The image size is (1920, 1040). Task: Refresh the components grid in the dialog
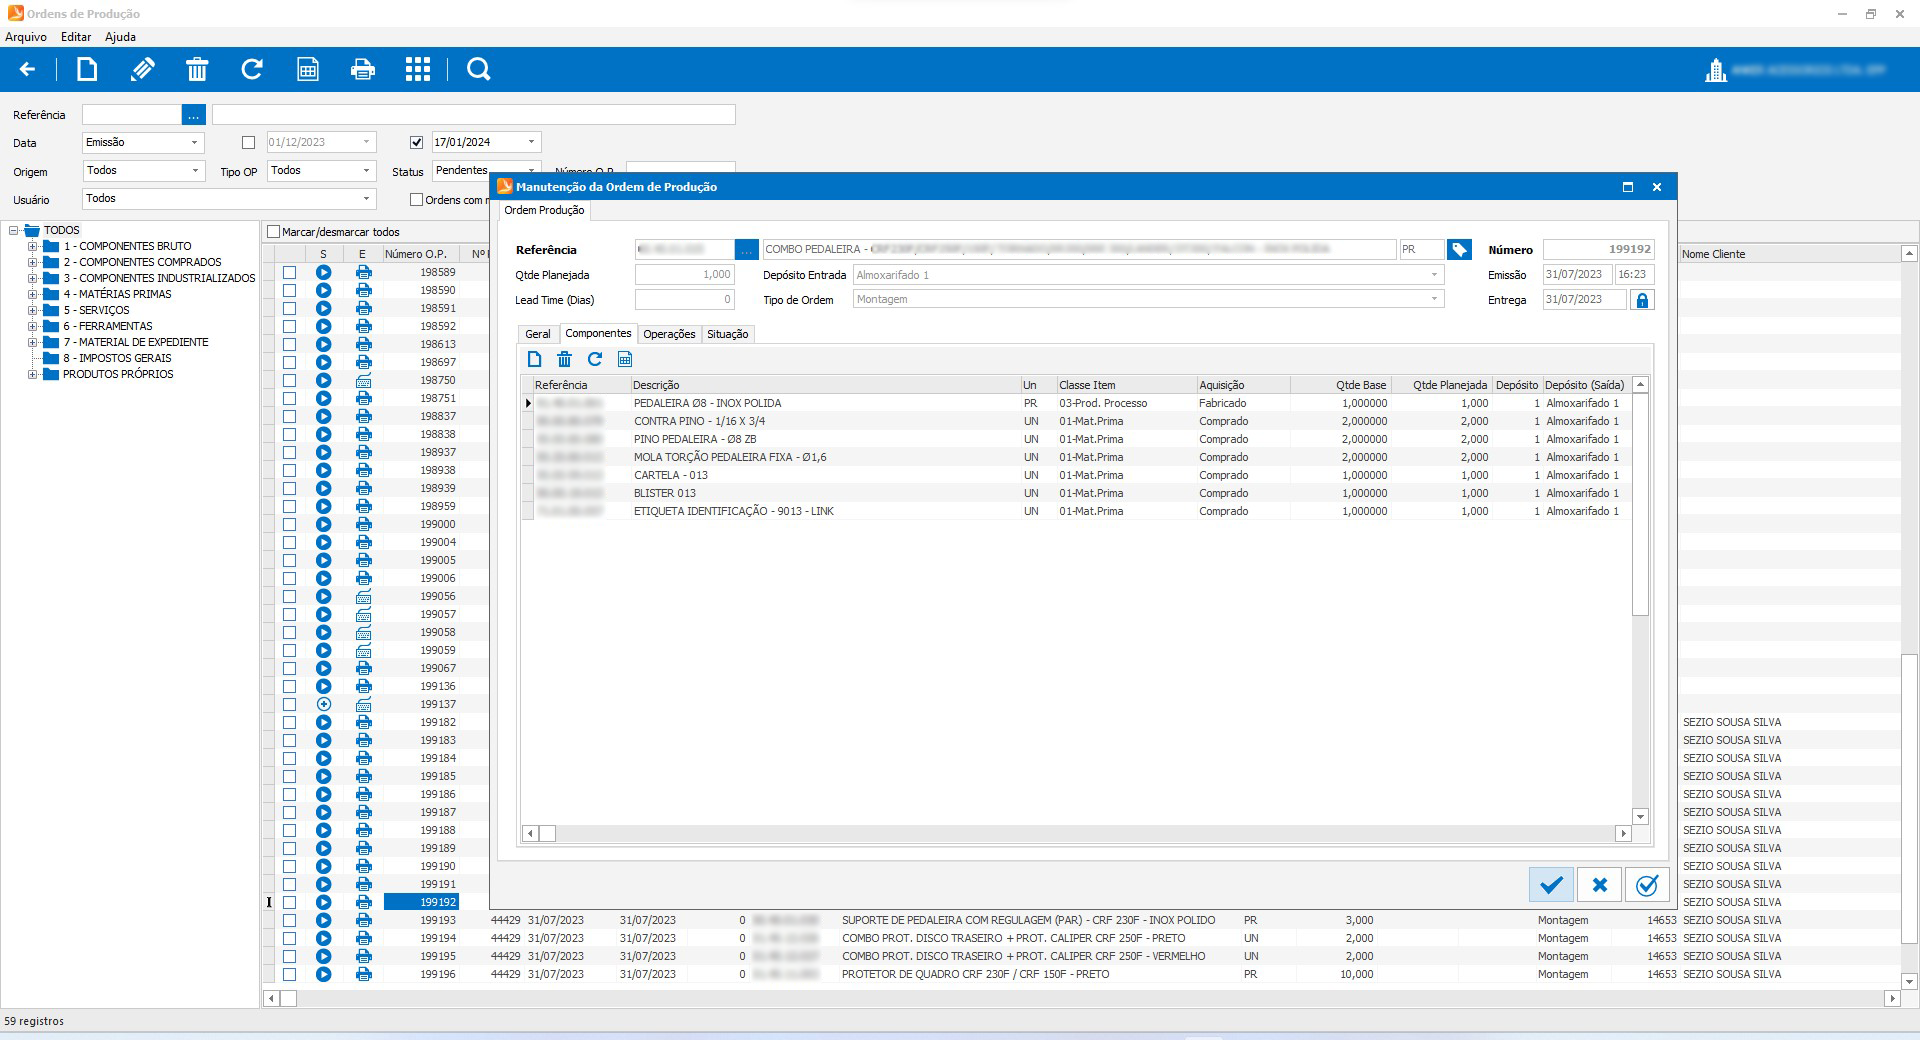[x=595, y=359]
